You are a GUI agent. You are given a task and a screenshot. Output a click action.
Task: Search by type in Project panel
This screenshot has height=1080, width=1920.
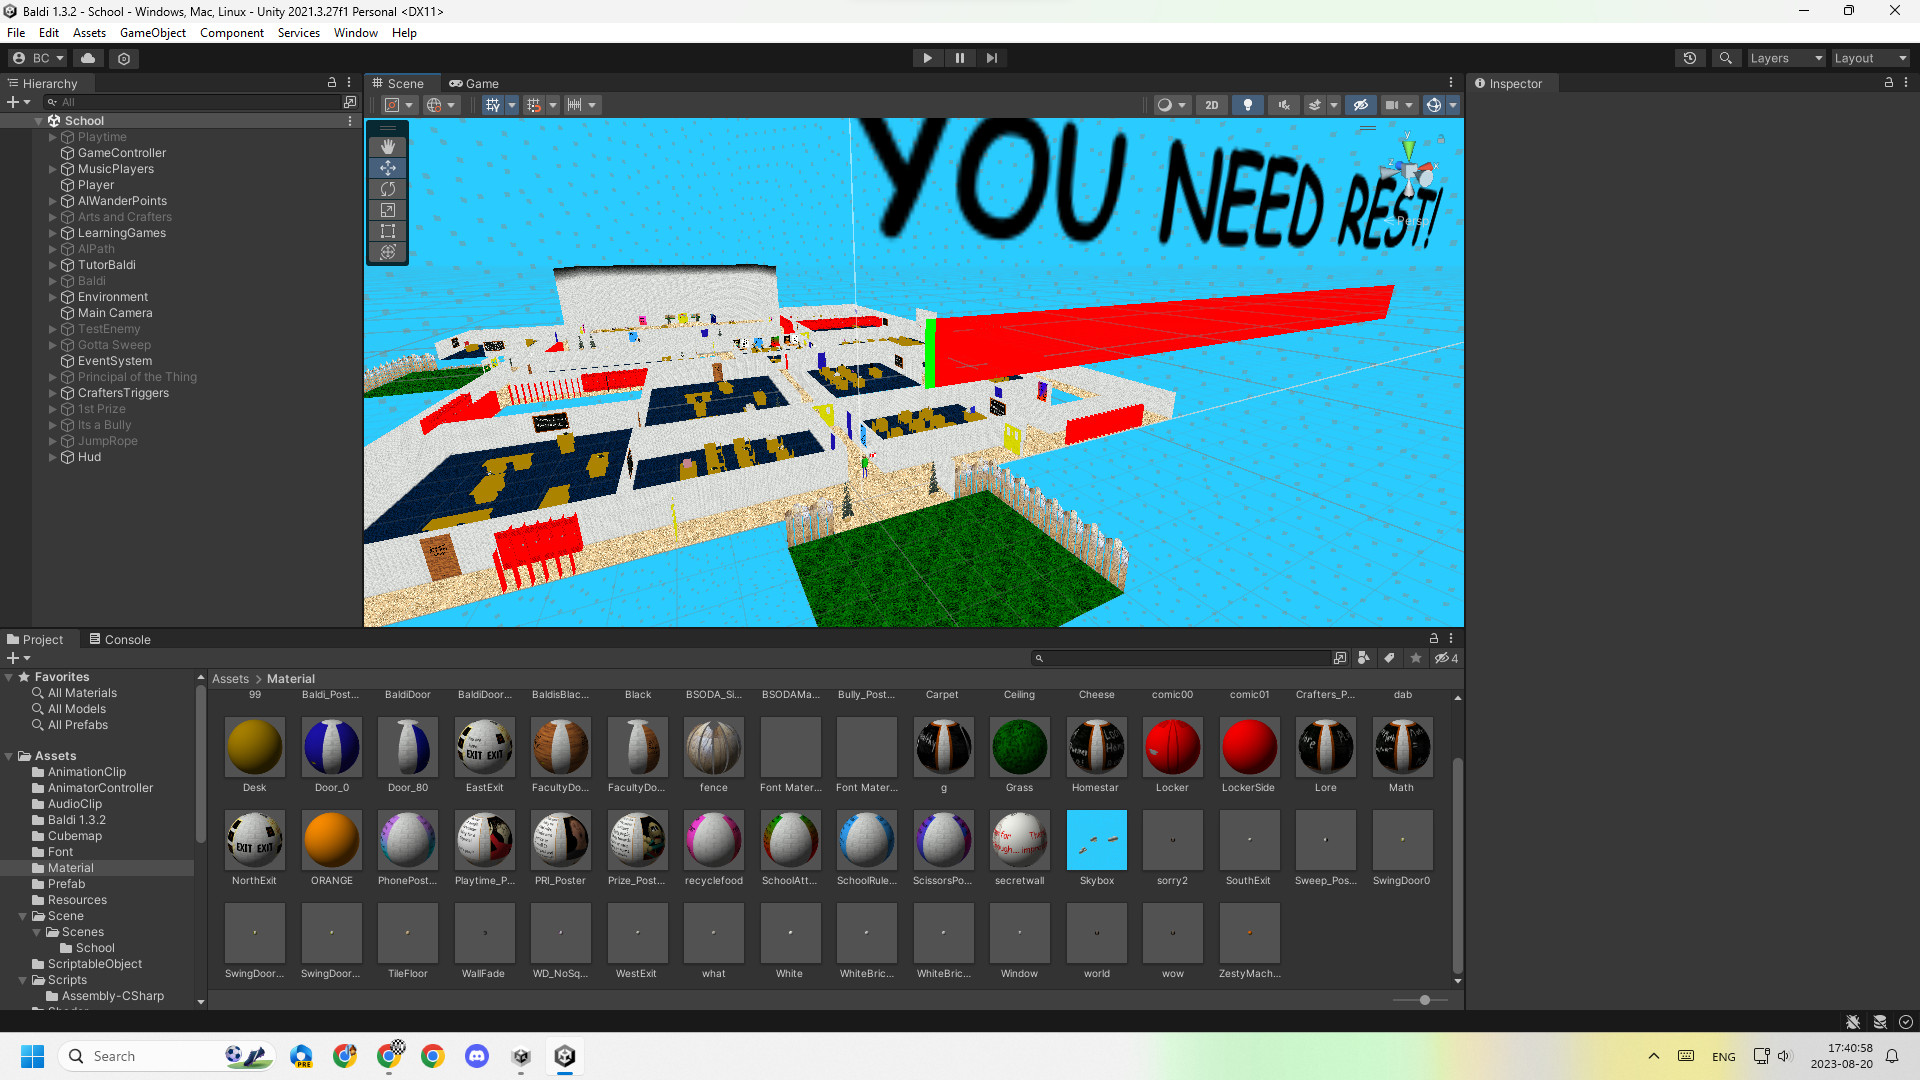click(x=1363, y=658)
